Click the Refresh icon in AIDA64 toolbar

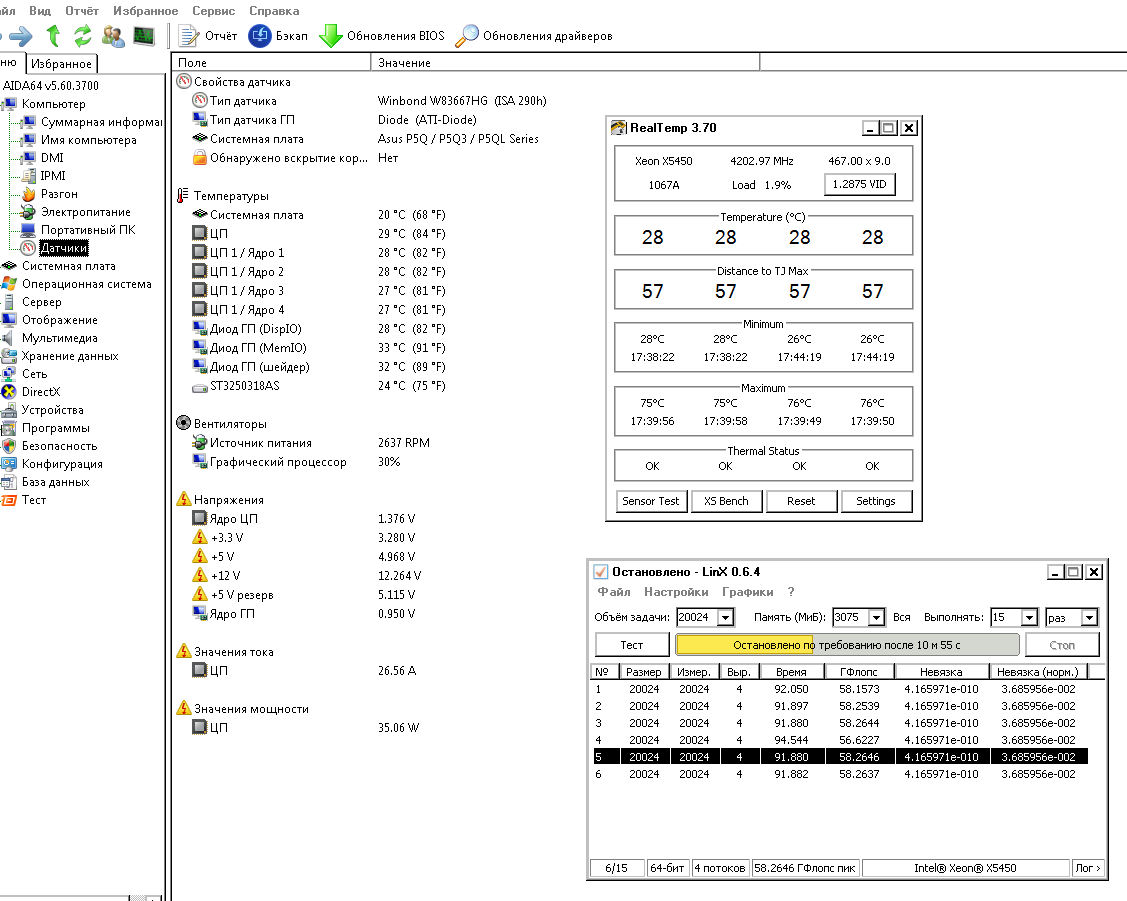83,36
